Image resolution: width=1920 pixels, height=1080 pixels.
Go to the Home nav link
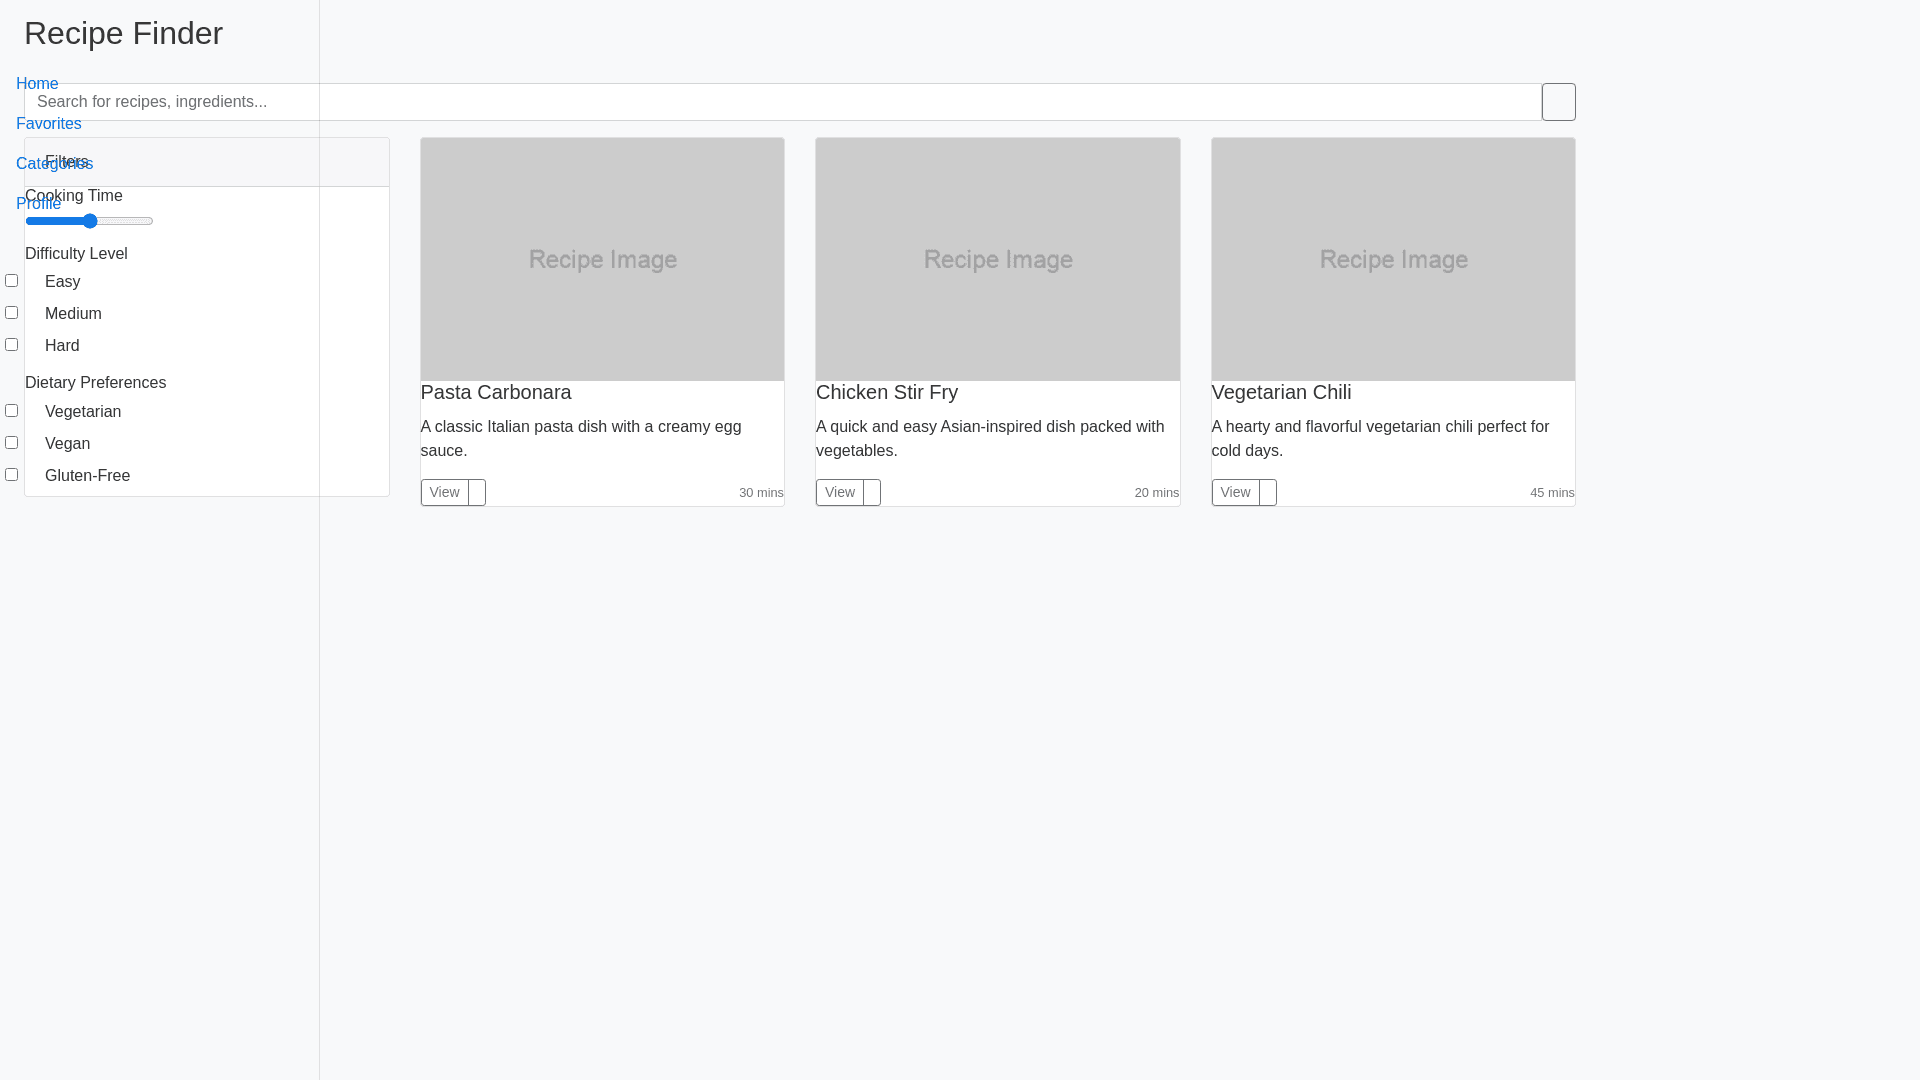click(x=37, y=84)
